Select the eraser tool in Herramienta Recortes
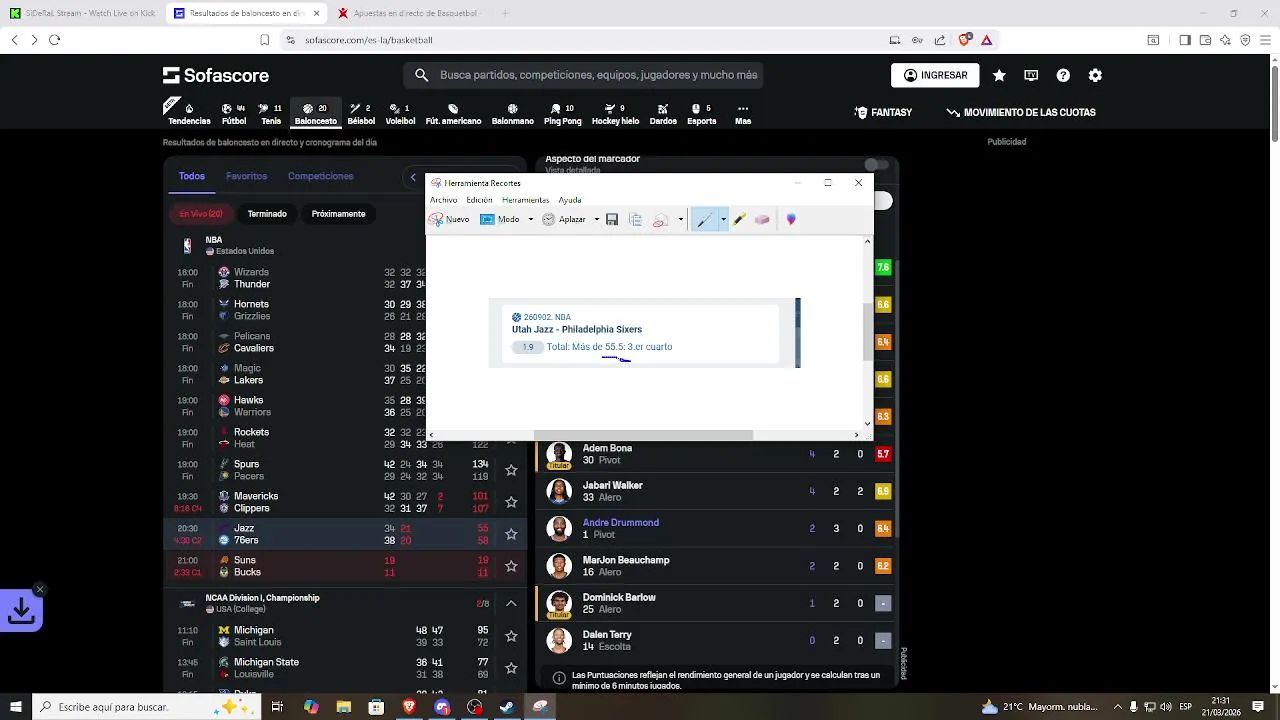 tap(762, 219)
